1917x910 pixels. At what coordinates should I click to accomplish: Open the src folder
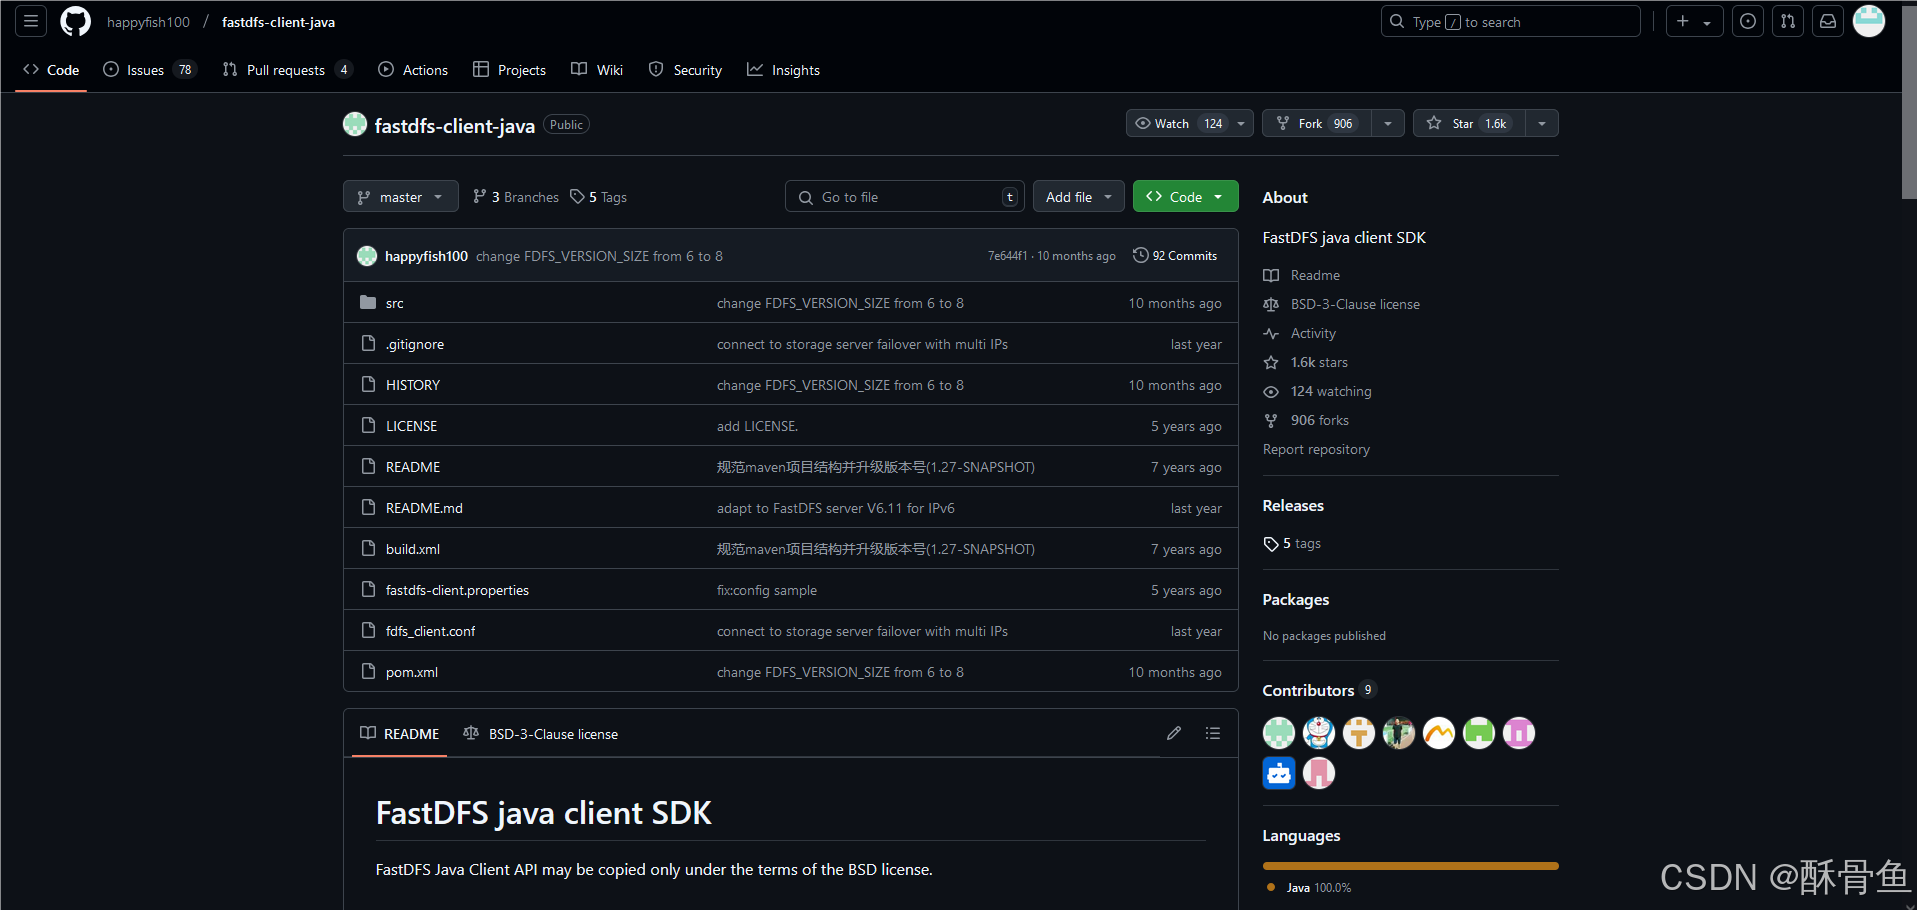click(x=395, y=303)
